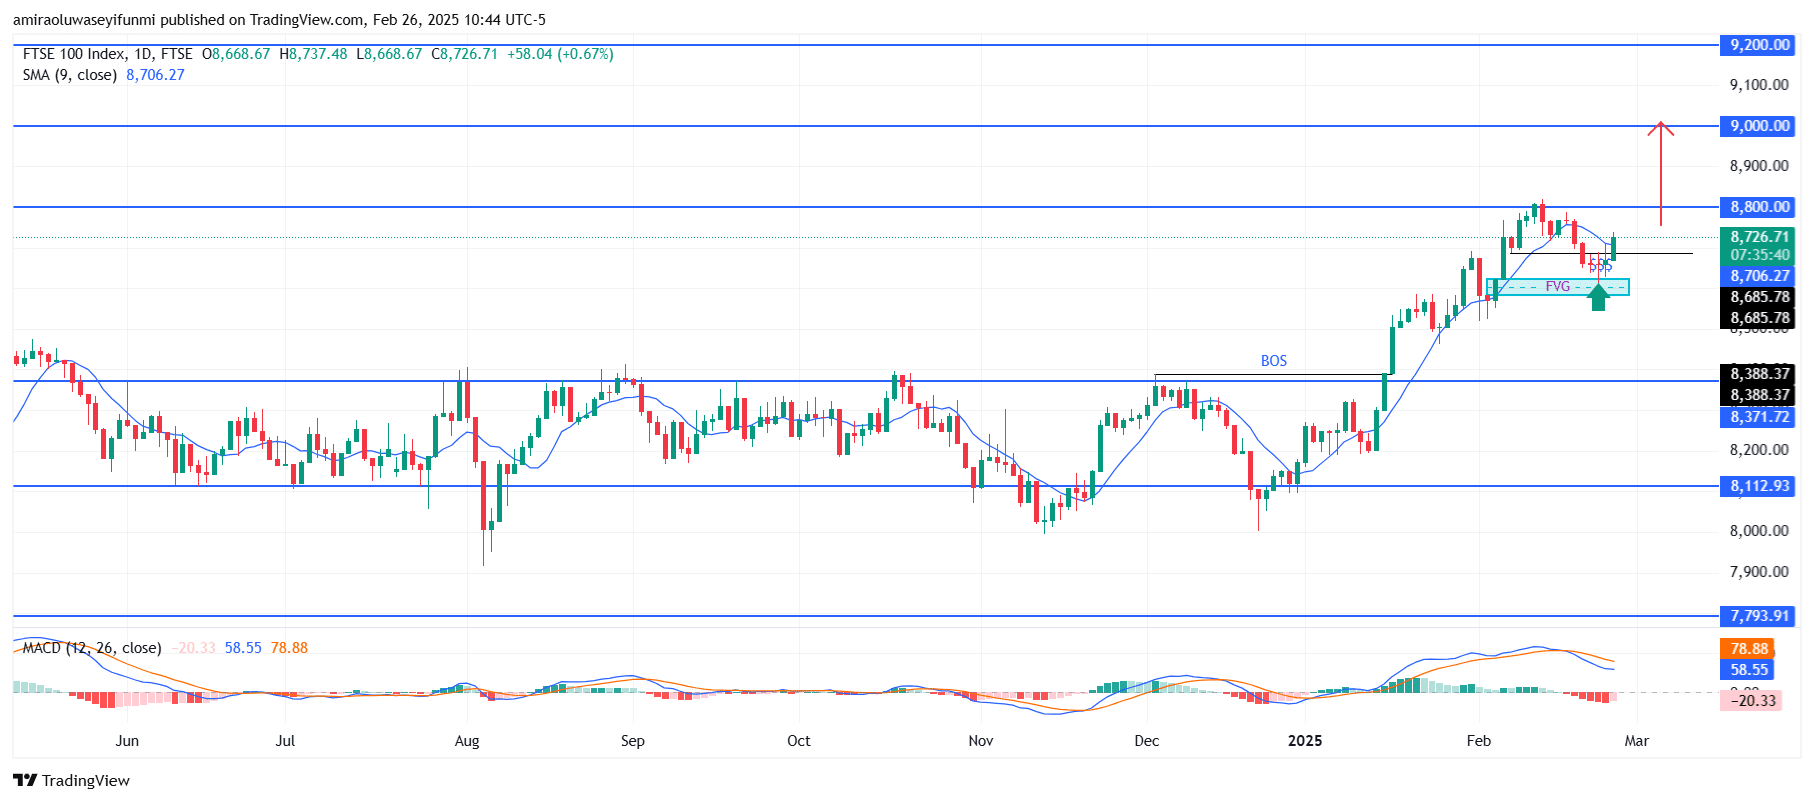Click the Aug month label on time axis

(467, 741)
